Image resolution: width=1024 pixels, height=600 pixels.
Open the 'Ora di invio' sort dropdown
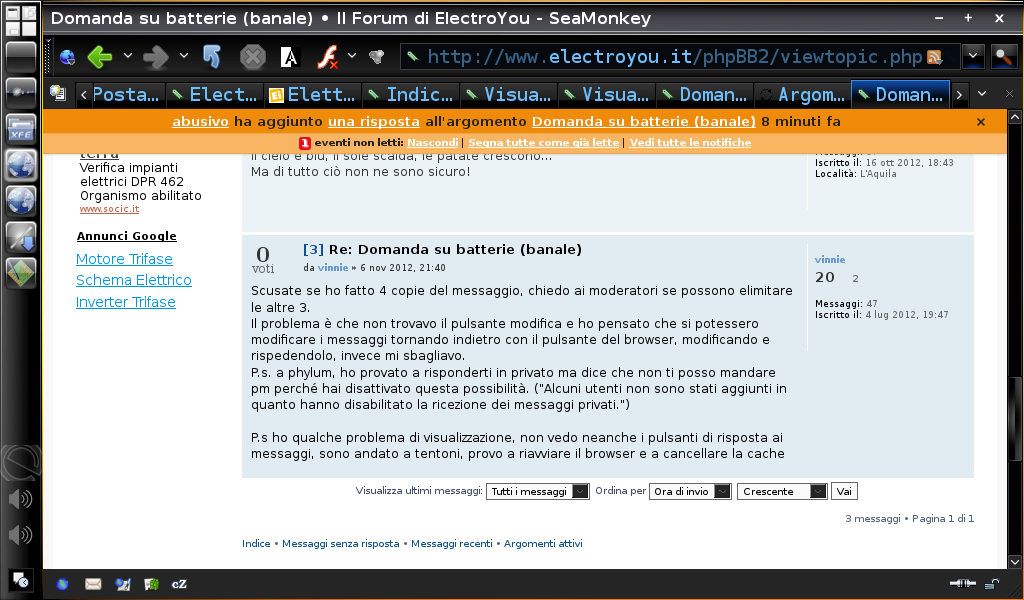tap(688, 491)
